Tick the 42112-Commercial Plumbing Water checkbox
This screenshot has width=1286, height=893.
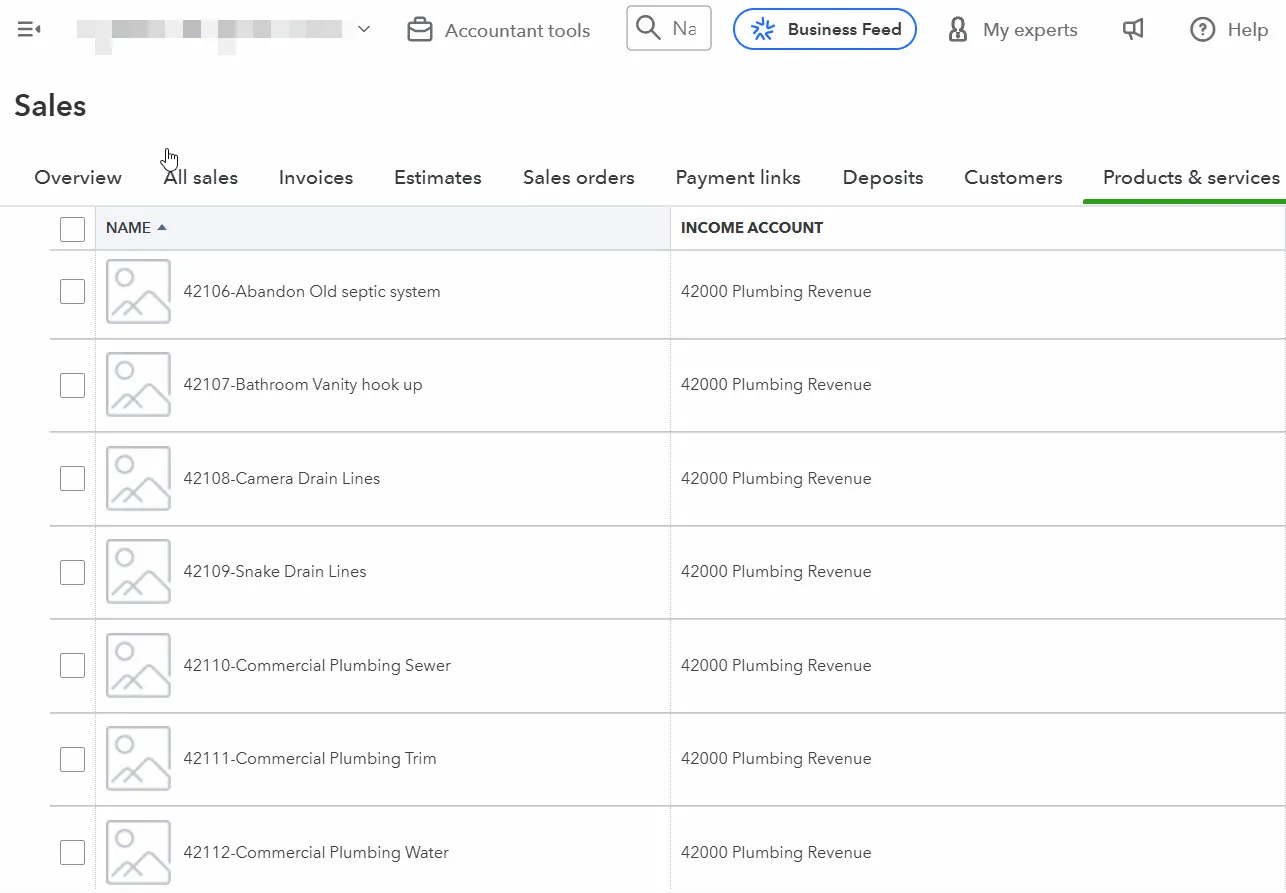click(x=72, y=852)
